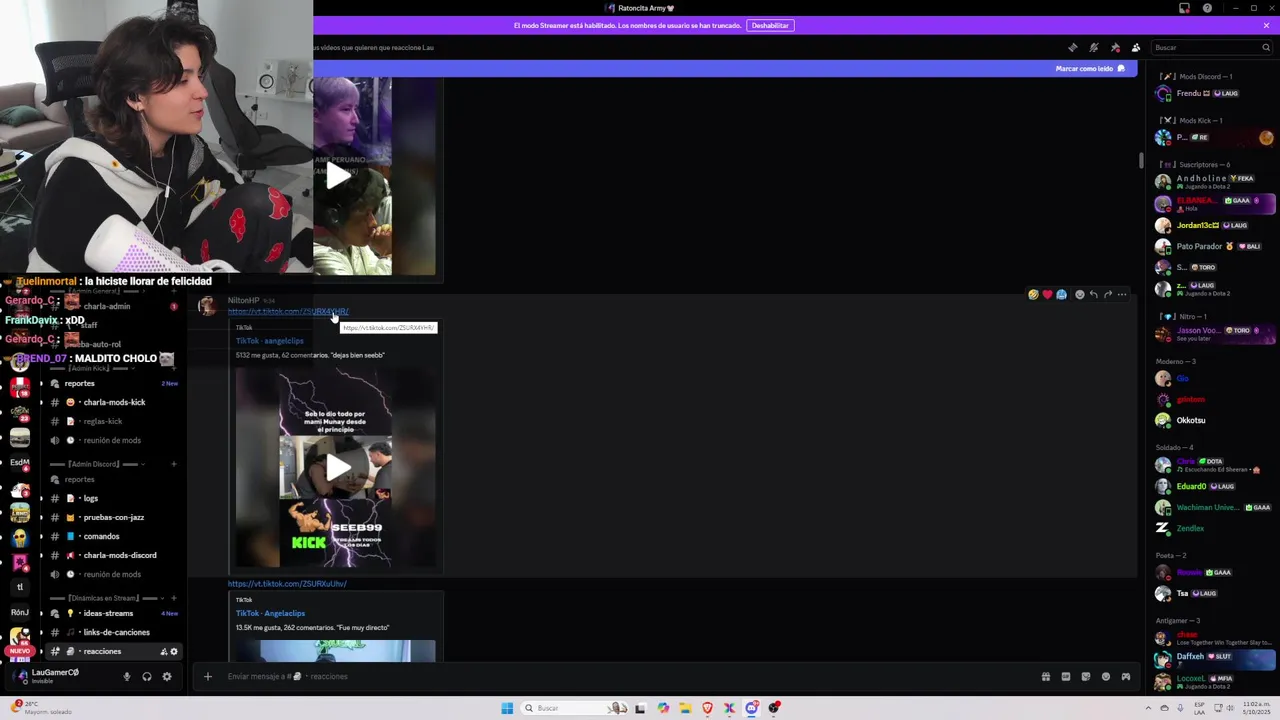This screenshot has width=1280, height=720.
Task: Add channel plus next to Admin Discord
Action: (x=174, y=464)
